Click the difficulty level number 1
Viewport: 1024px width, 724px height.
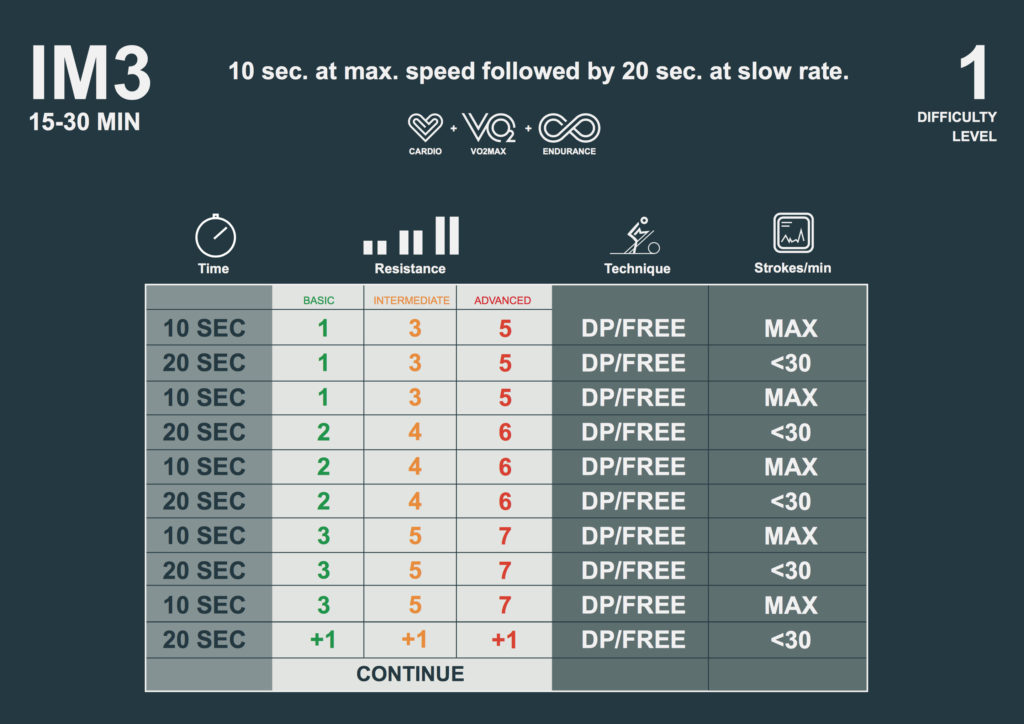(x=973, y=74)
